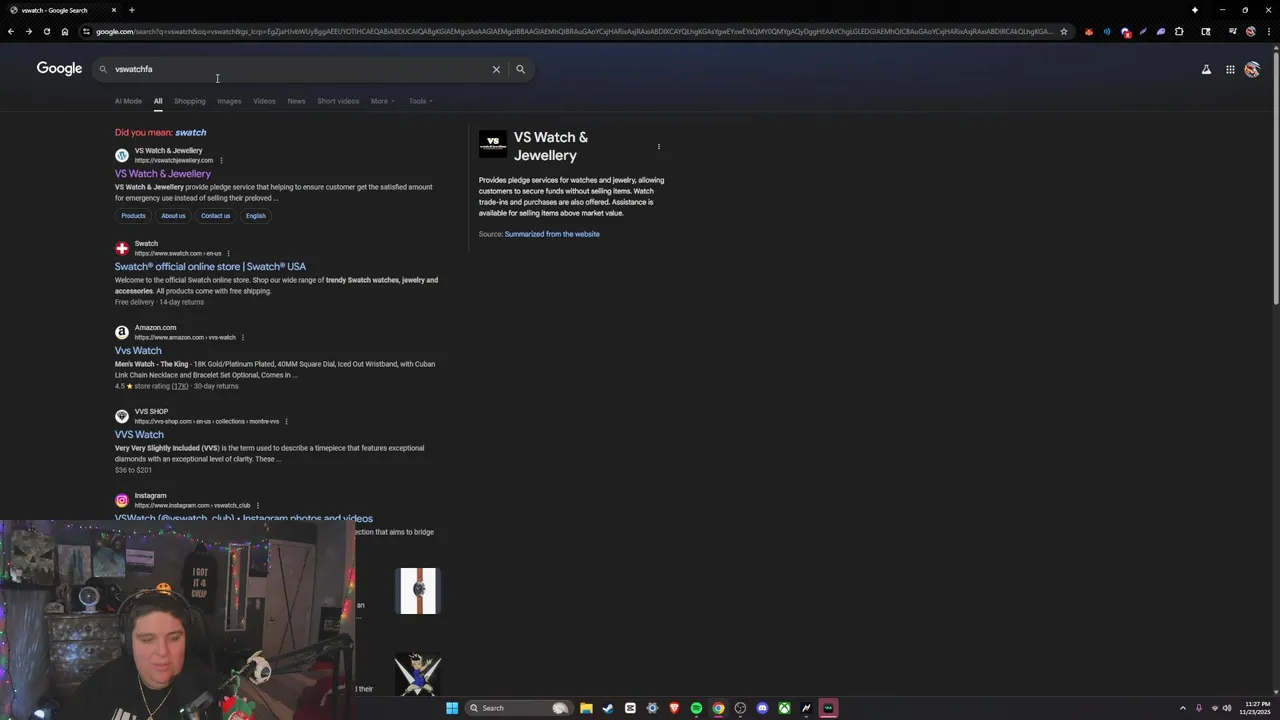This screenshot has width=1280, height=720.
Task: Open Steam from the taskbar
Action: point(608,708)
